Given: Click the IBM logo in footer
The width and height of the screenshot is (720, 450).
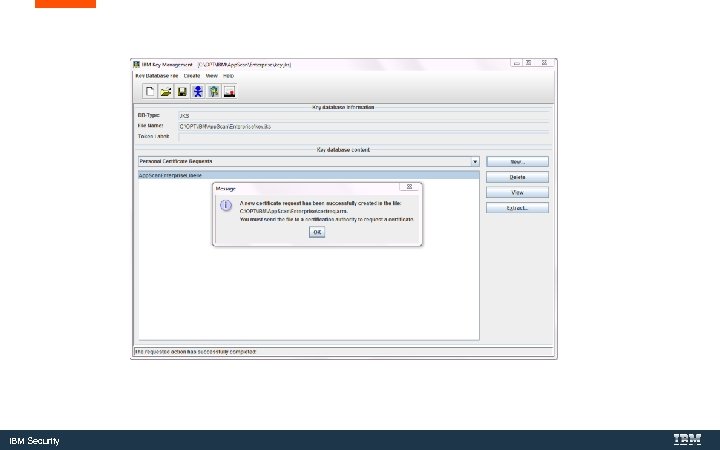Looking at the screenshot, I should click(x=687, y=440).
